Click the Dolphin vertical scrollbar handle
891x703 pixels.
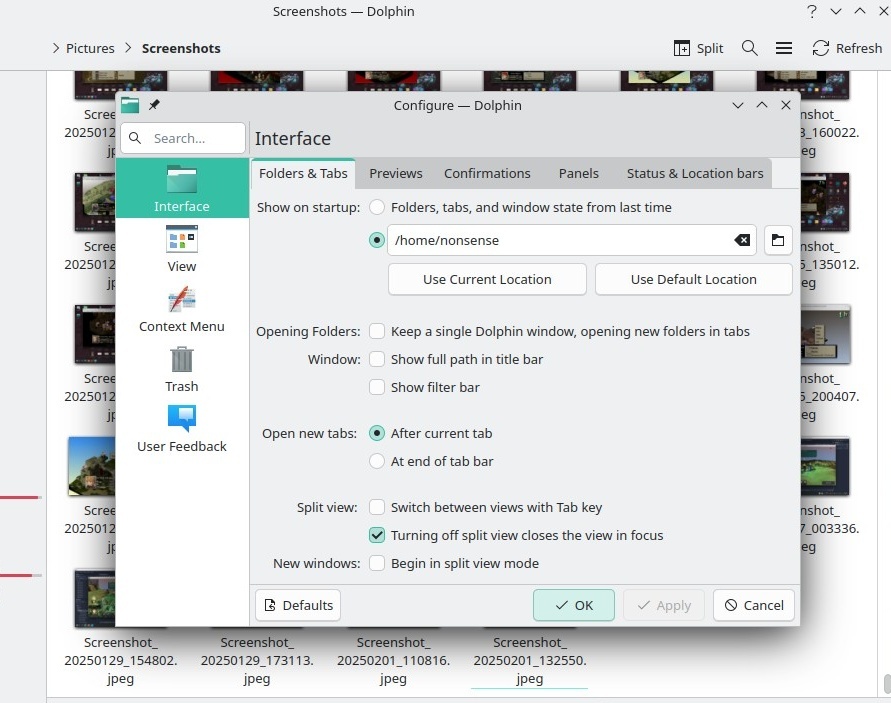pos(886,684)
